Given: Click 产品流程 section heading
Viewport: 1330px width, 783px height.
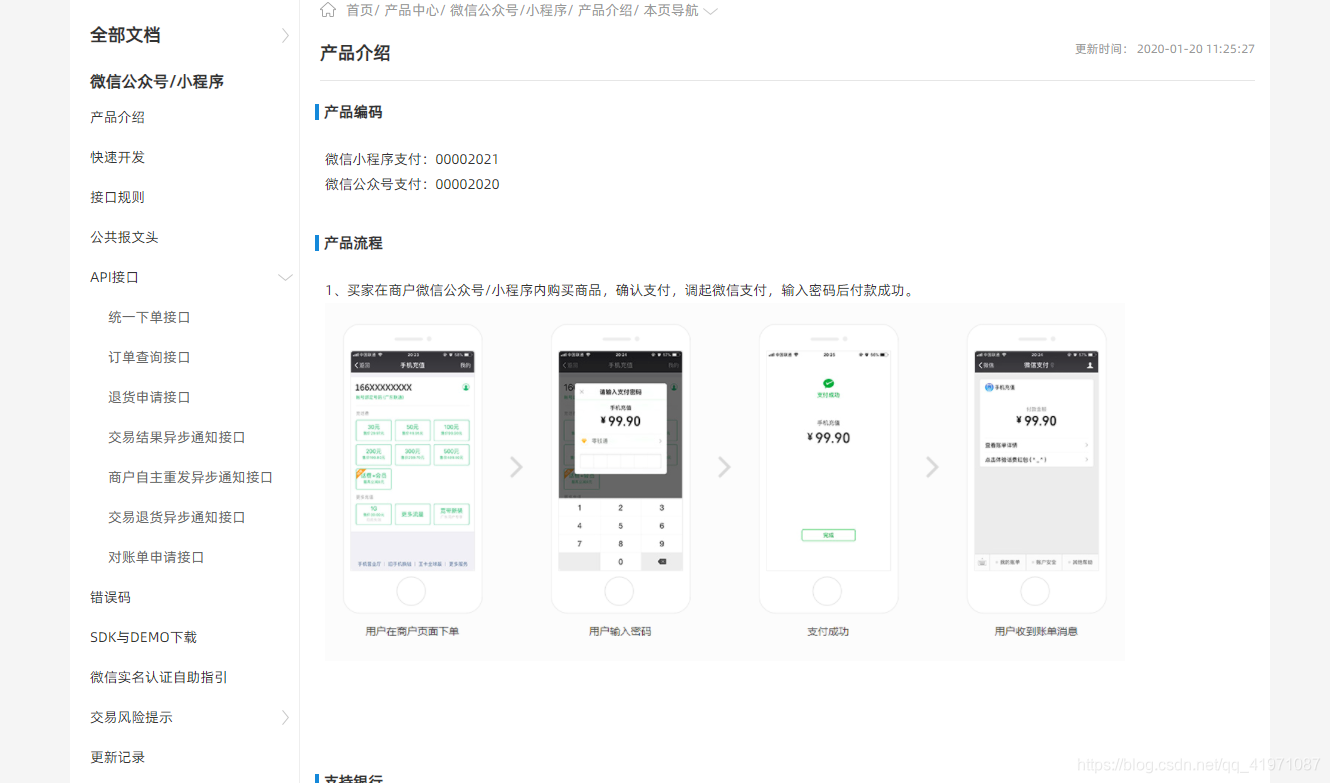Looking at the screenshot, I should [353, 243].
